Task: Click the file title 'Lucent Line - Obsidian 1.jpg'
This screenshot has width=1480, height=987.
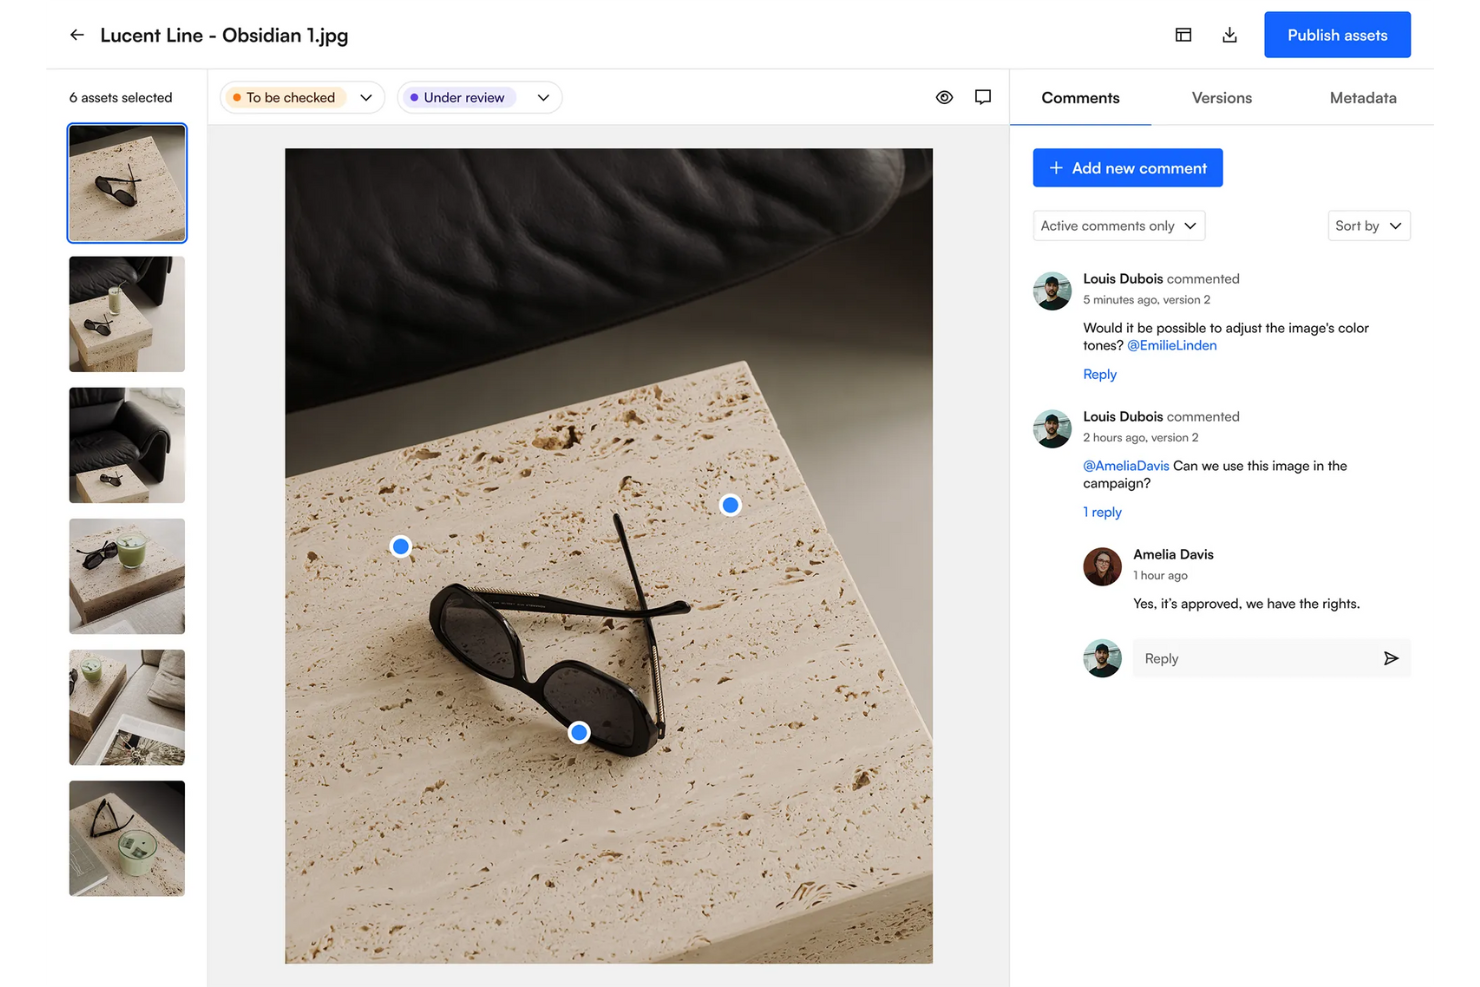Action: pyautogui.click(x=224, y=35)
